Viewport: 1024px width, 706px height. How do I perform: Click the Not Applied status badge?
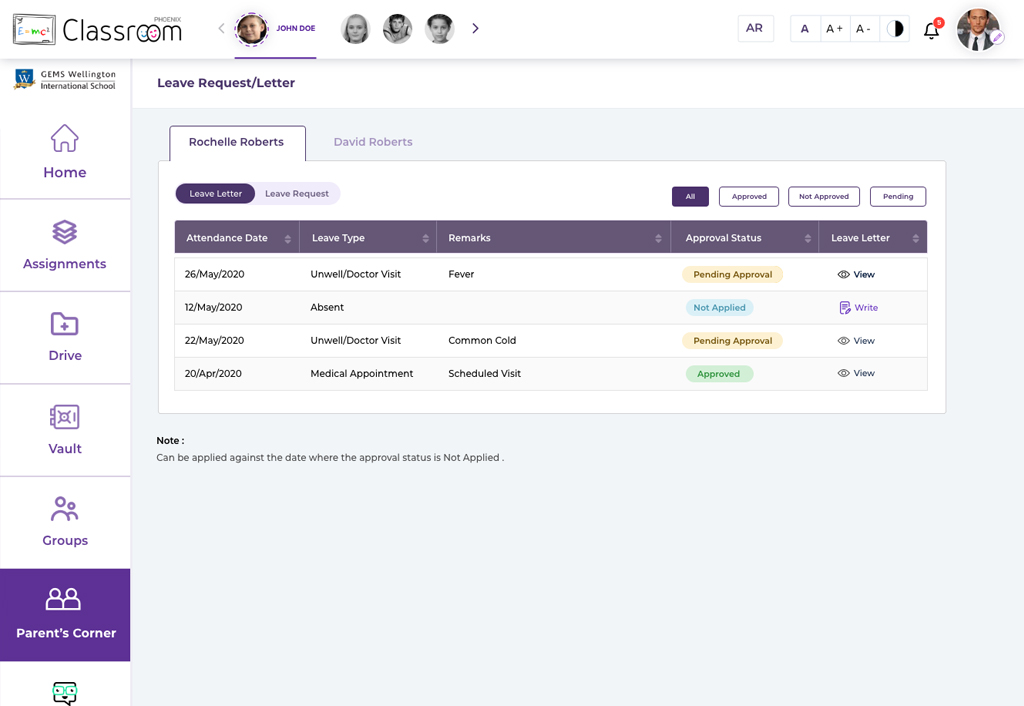(x=719, y=308)
